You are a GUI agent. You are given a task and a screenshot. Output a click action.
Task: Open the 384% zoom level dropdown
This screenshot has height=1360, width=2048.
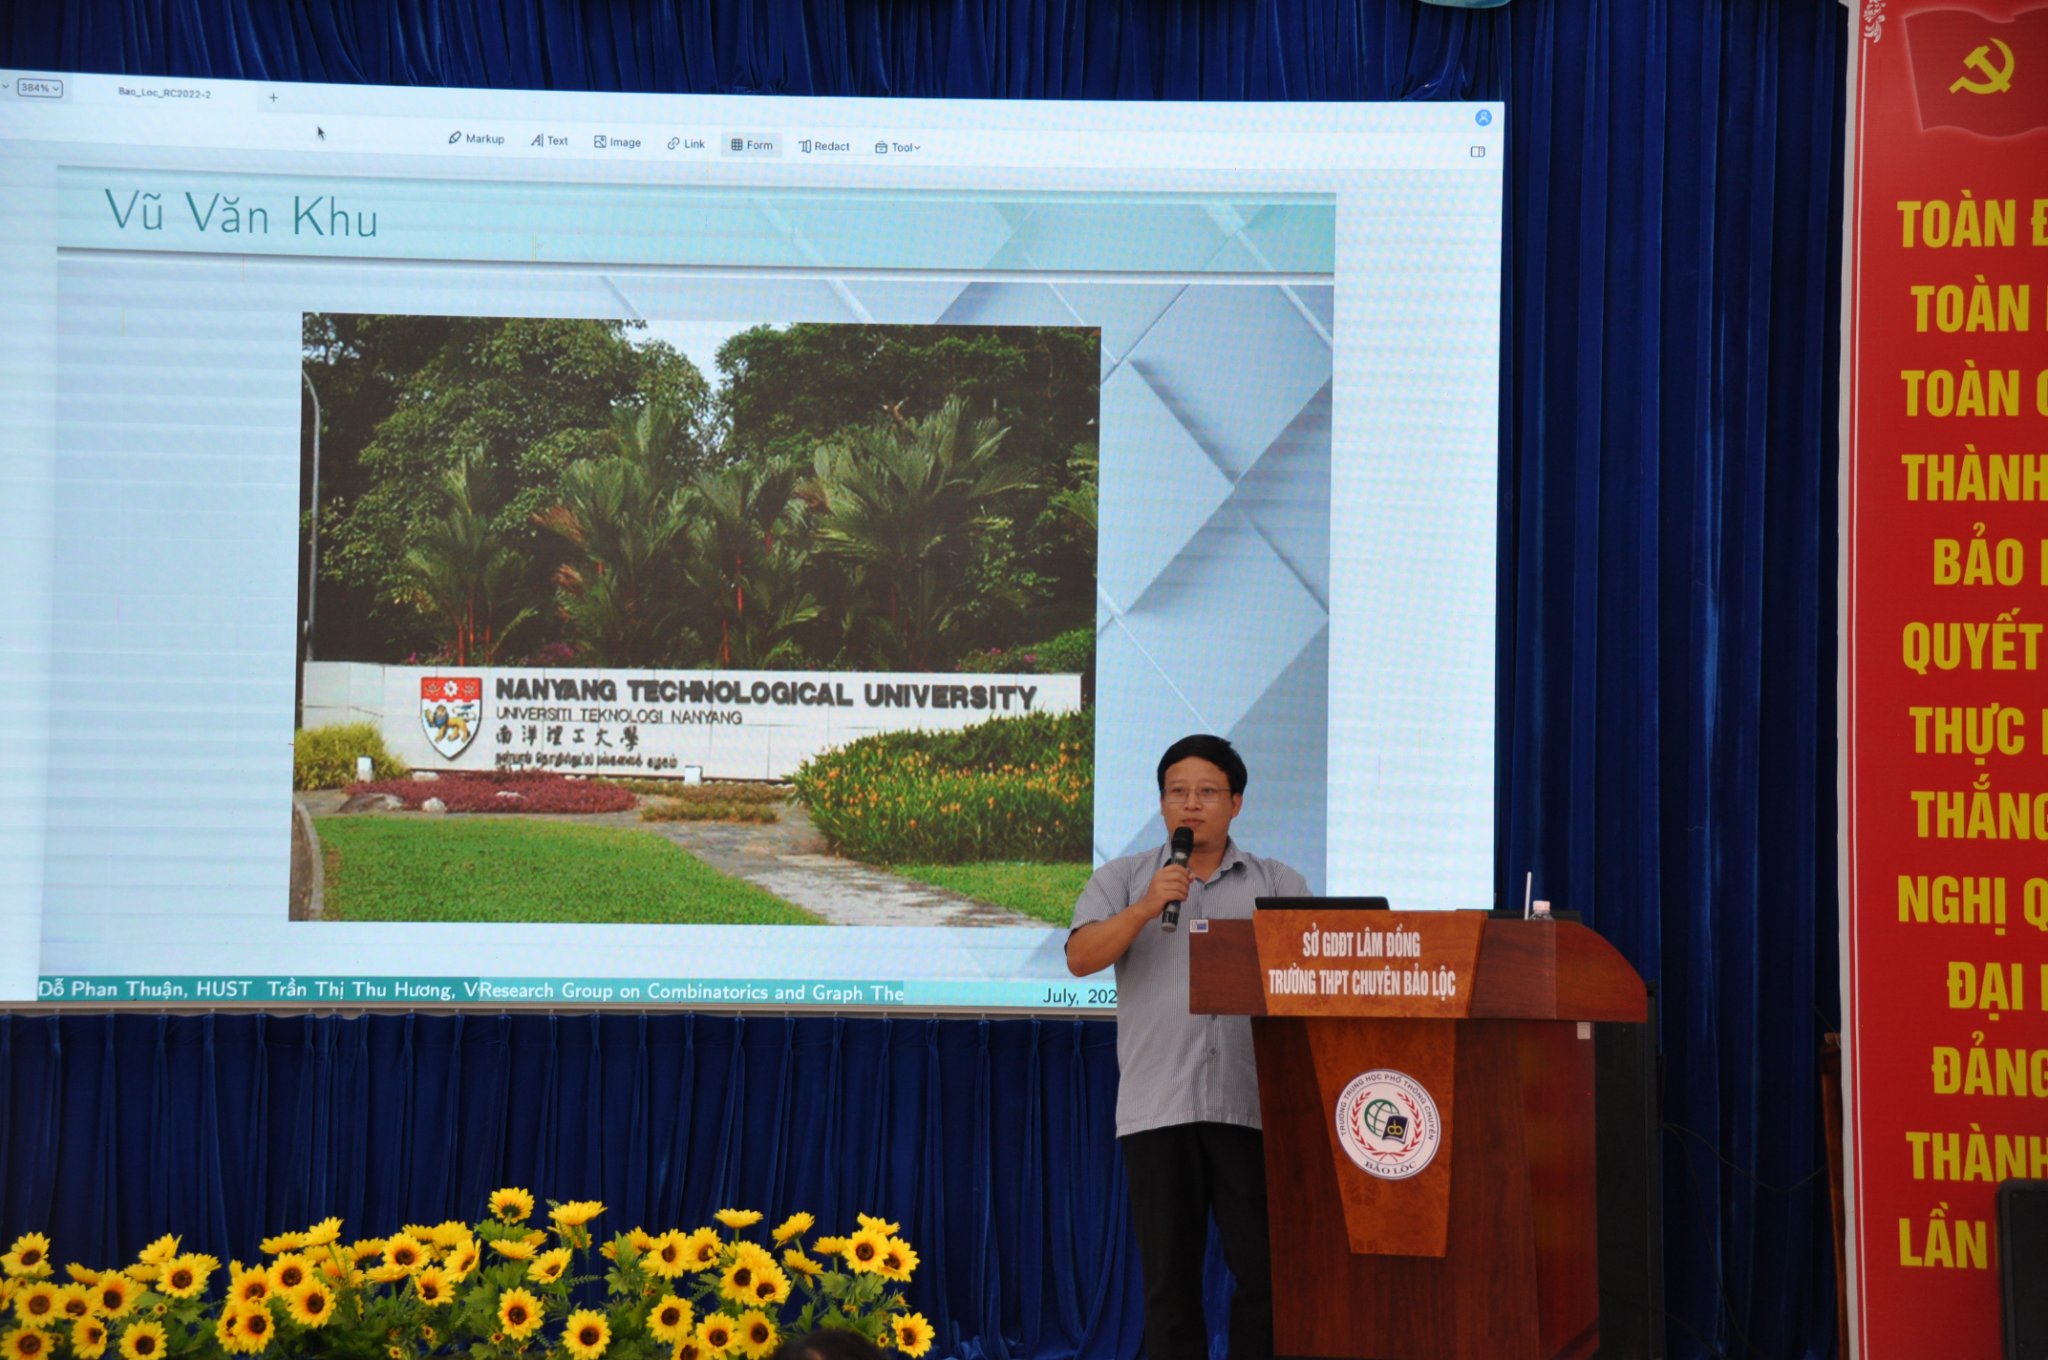click(40, 88)
